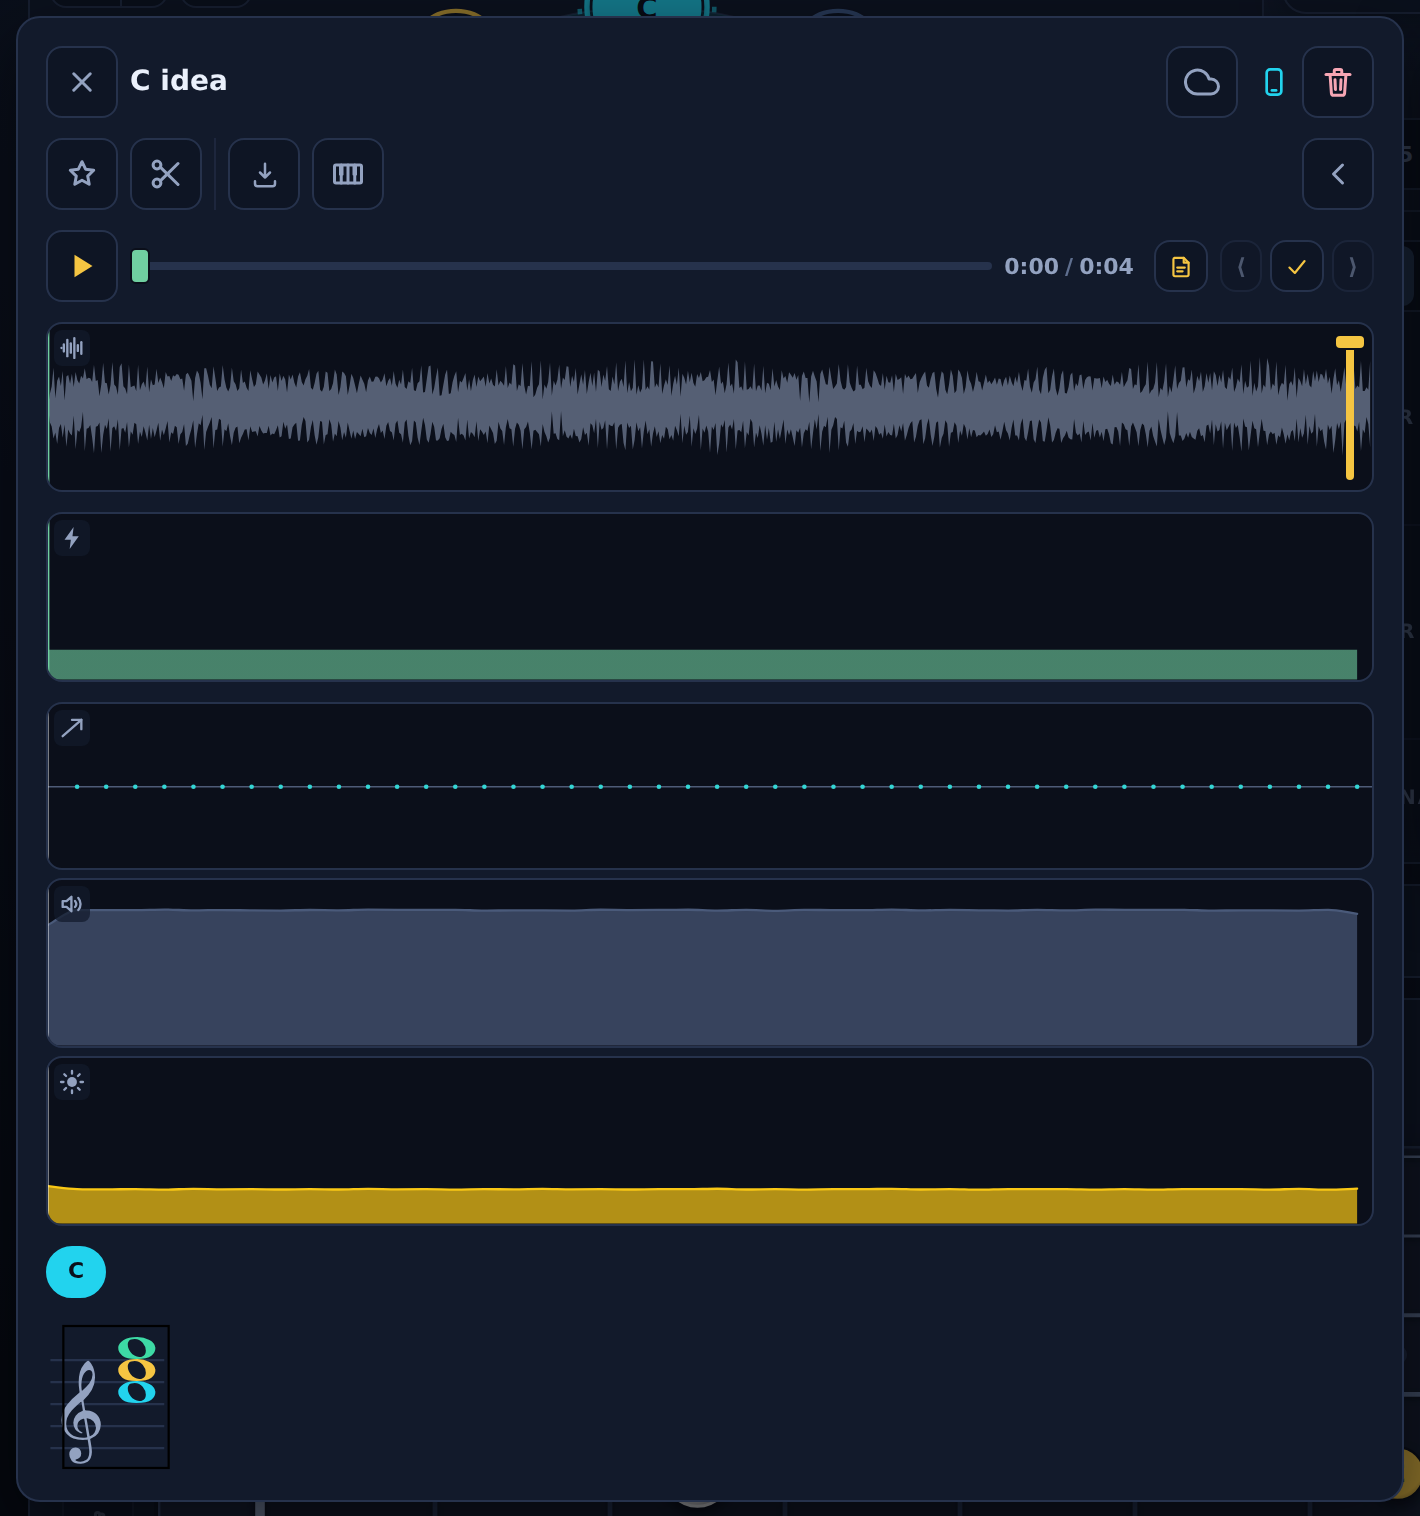Click the diagonal arrow pitch track icon
This screenshot has width=1420, height=1516.
72,728
